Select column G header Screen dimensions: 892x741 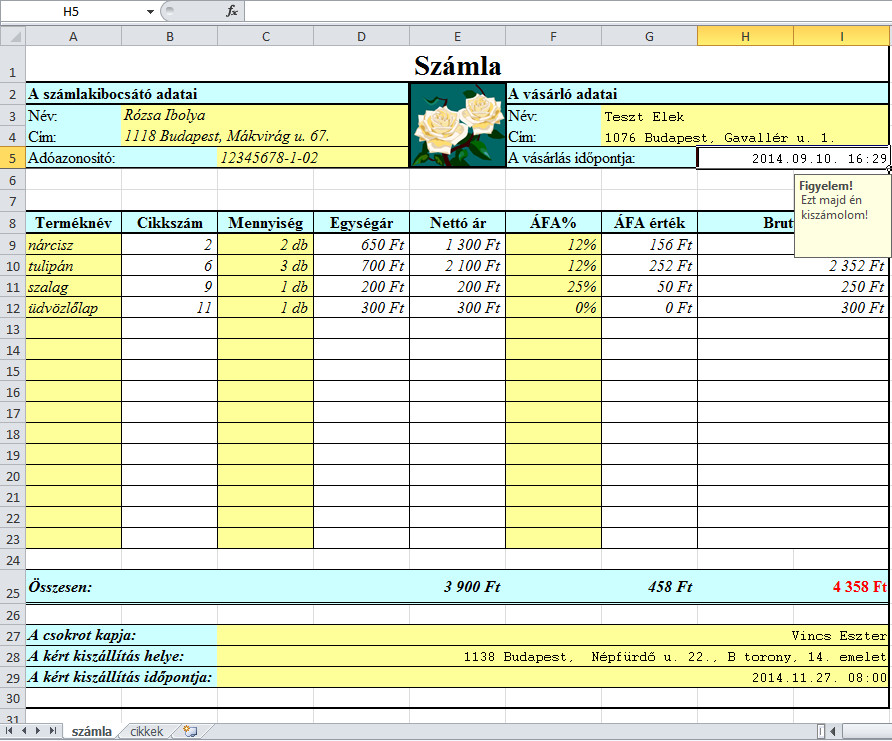[x=649, y=36]
